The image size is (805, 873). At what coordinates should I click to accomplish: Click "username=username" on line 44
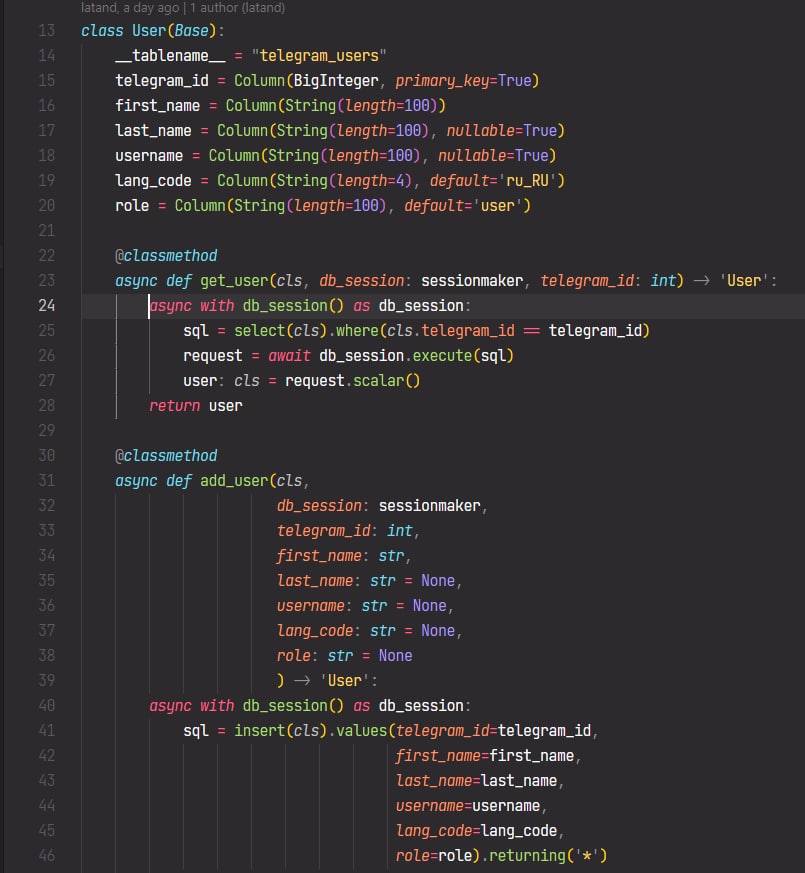(468, 806)
